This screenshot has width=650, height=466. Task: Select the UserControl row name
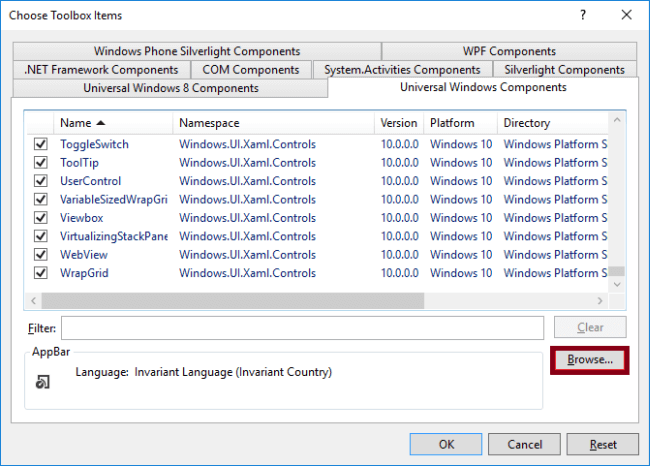90,181
